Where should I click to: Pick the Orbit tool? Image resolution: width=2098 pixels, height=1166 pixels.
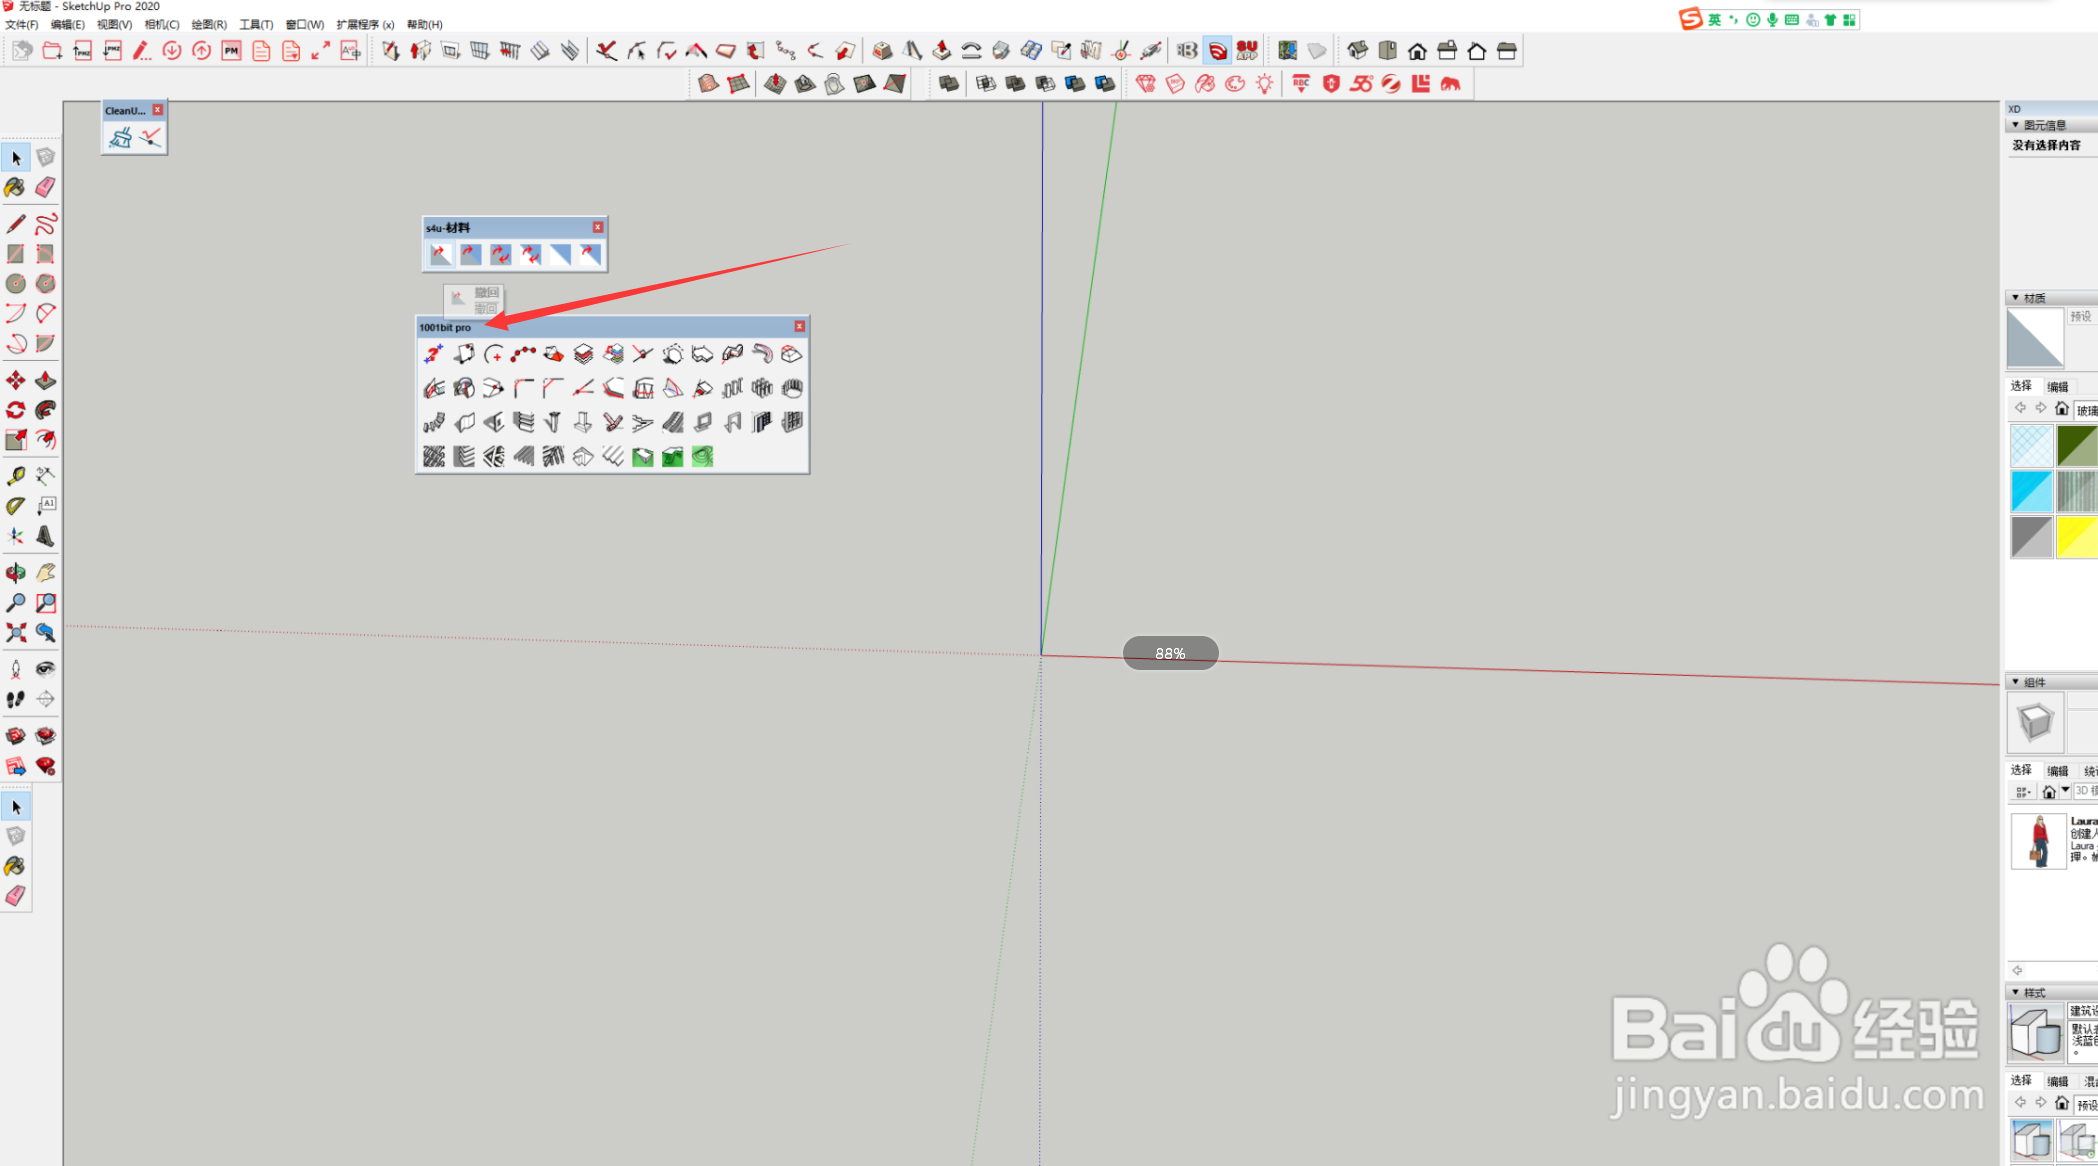coord(15,573)
